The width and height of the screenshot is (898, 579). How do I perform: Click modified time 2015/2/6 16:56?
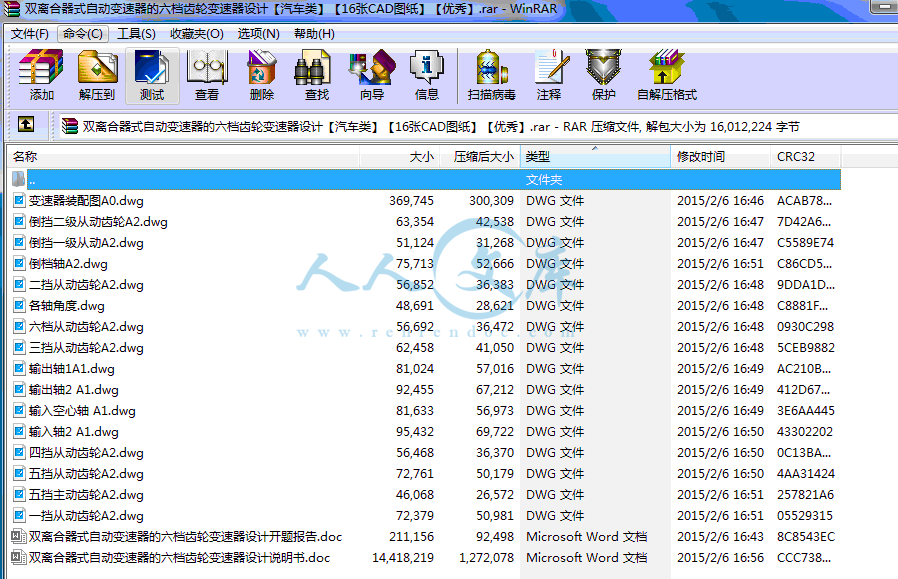click(x=720, y=557)
